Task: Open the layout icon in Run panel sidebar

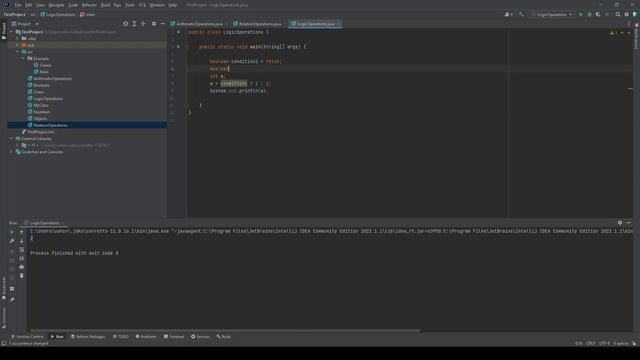Action: (x=12, y=289)
